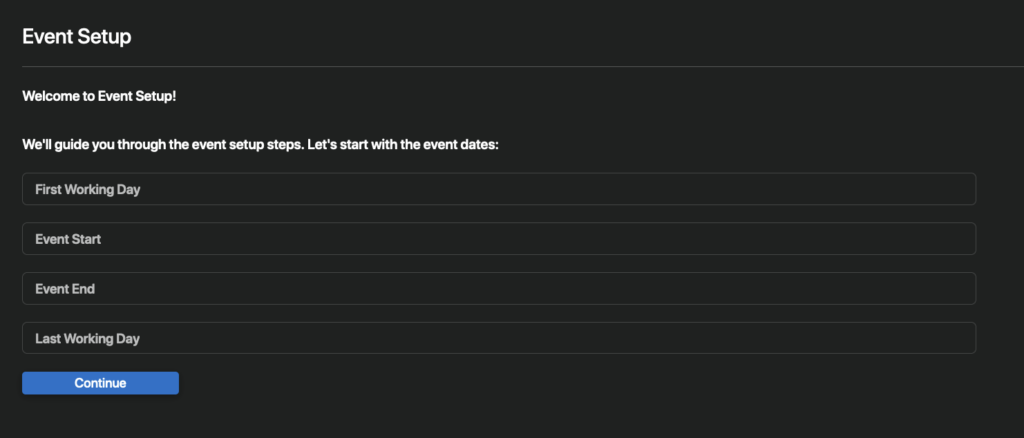Focus the Event End date field
This screenshot has width=1024, height=438.
tap(498, 289)
